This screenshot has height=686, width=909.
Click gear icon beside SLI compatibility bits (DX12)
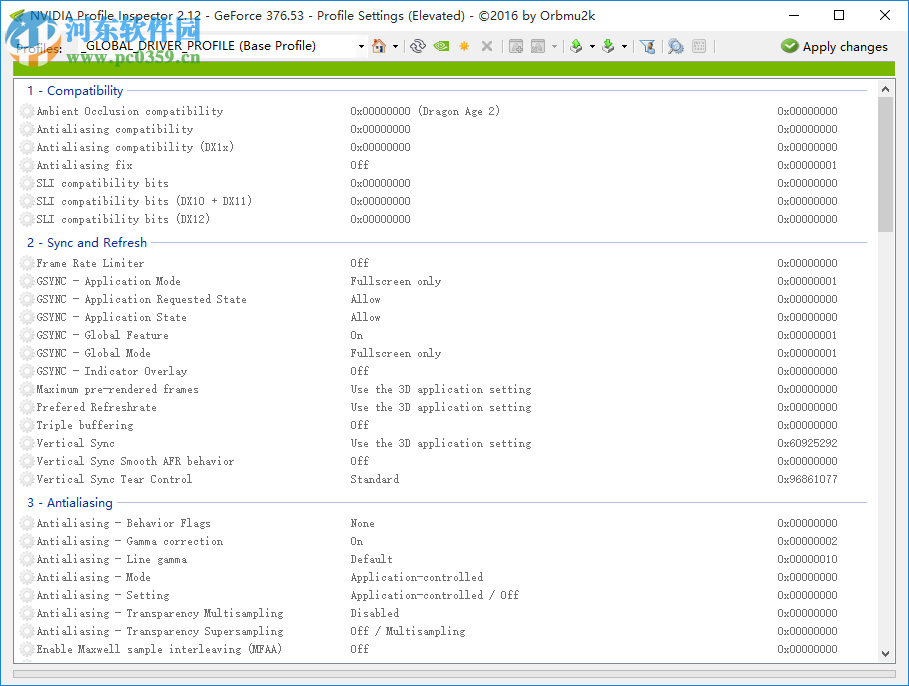click(27, 219)
